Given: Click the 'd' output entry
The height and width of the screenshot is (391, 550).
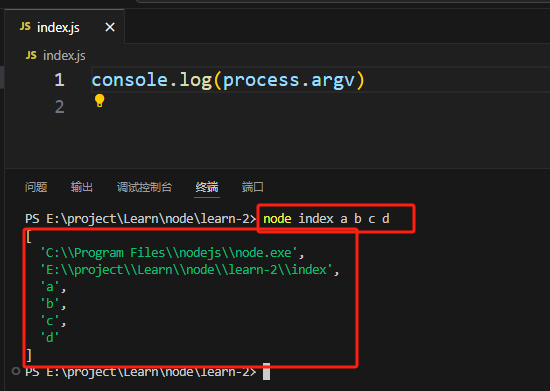Looking at the screenshot, I should click(49, 338).
